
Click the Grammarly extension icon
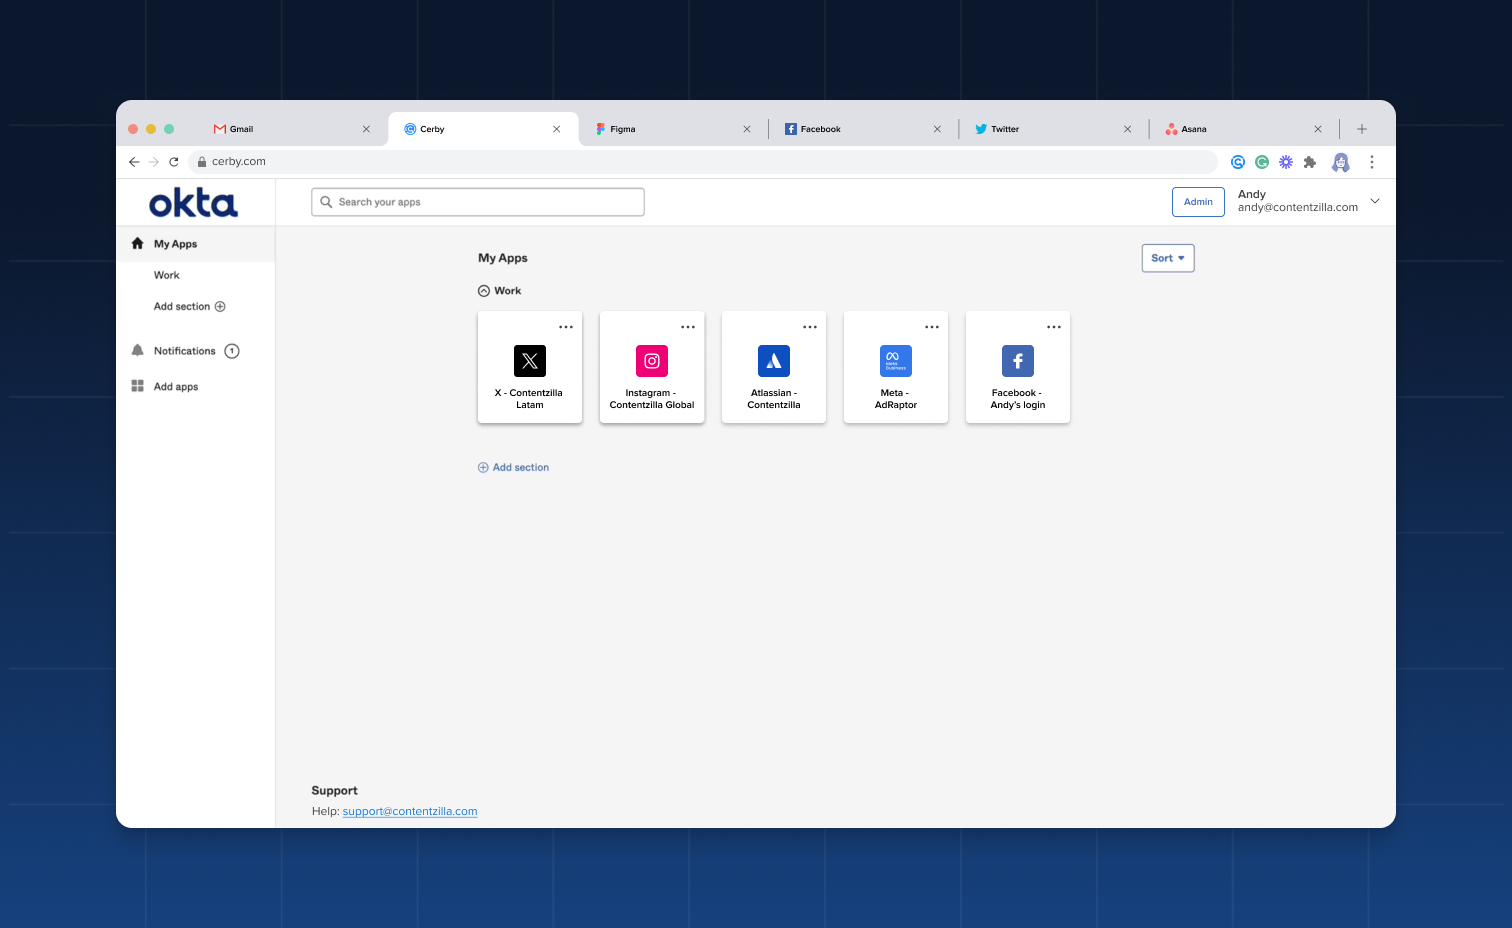pyautogui.click(x=1262, y=162)
